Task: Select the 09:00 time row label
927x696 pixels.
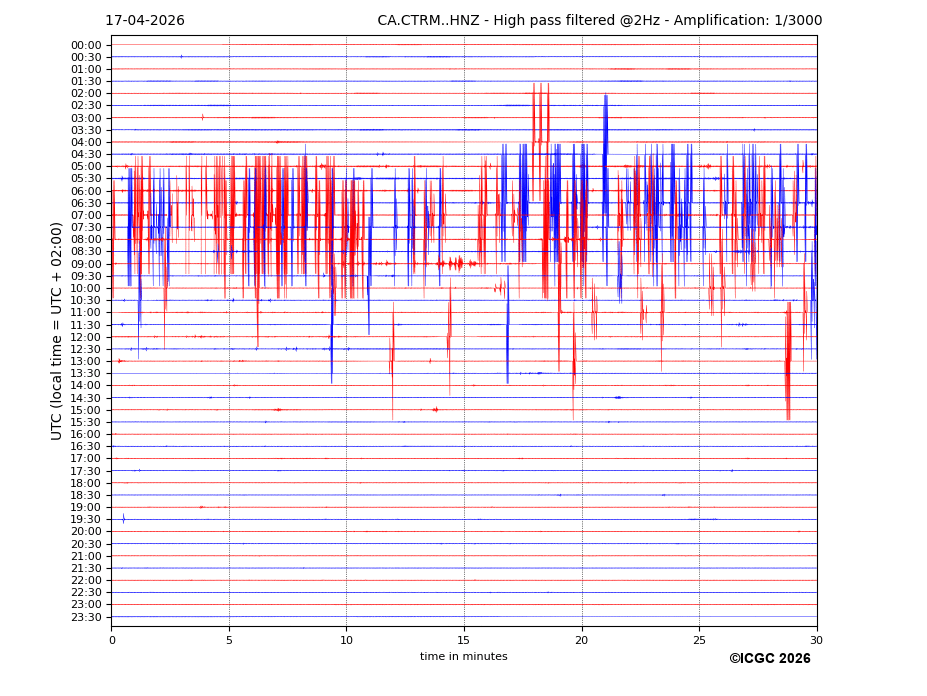Action: [86, 264]
